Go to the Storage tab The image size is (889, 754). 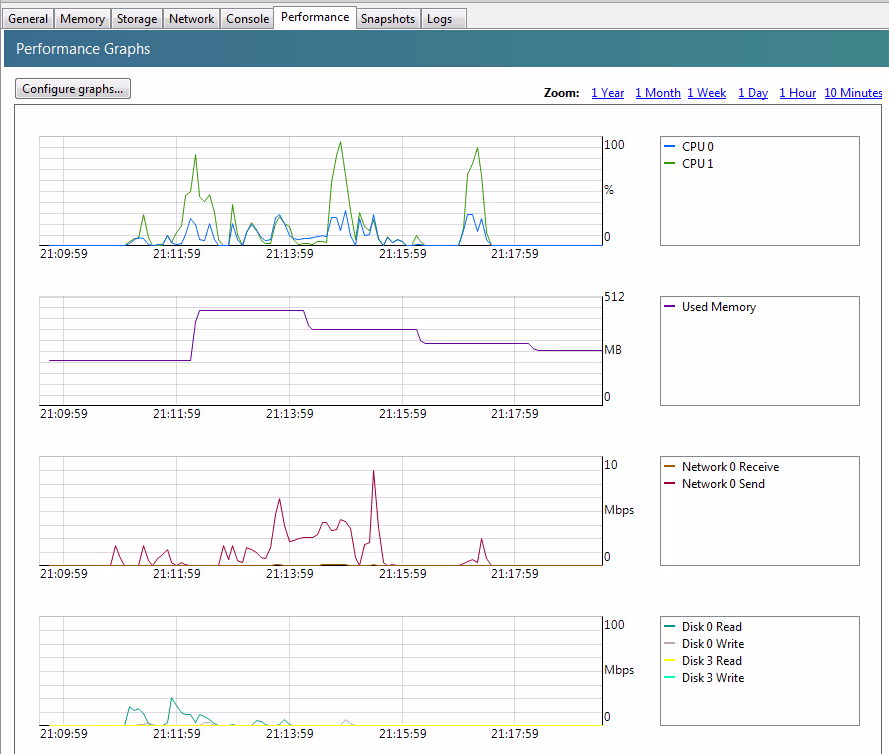coord(137,19)
